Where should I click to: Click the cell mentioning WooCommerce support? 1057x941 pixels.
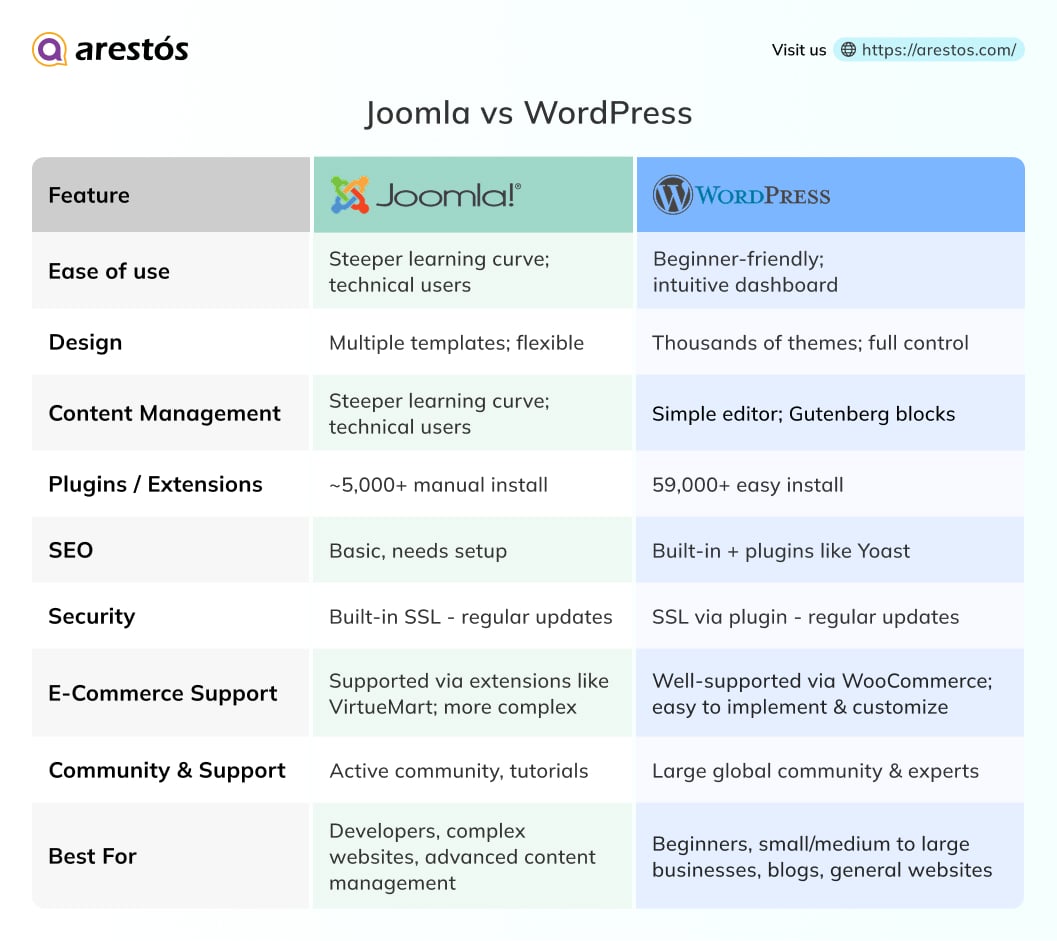click(x=830, y=693)
